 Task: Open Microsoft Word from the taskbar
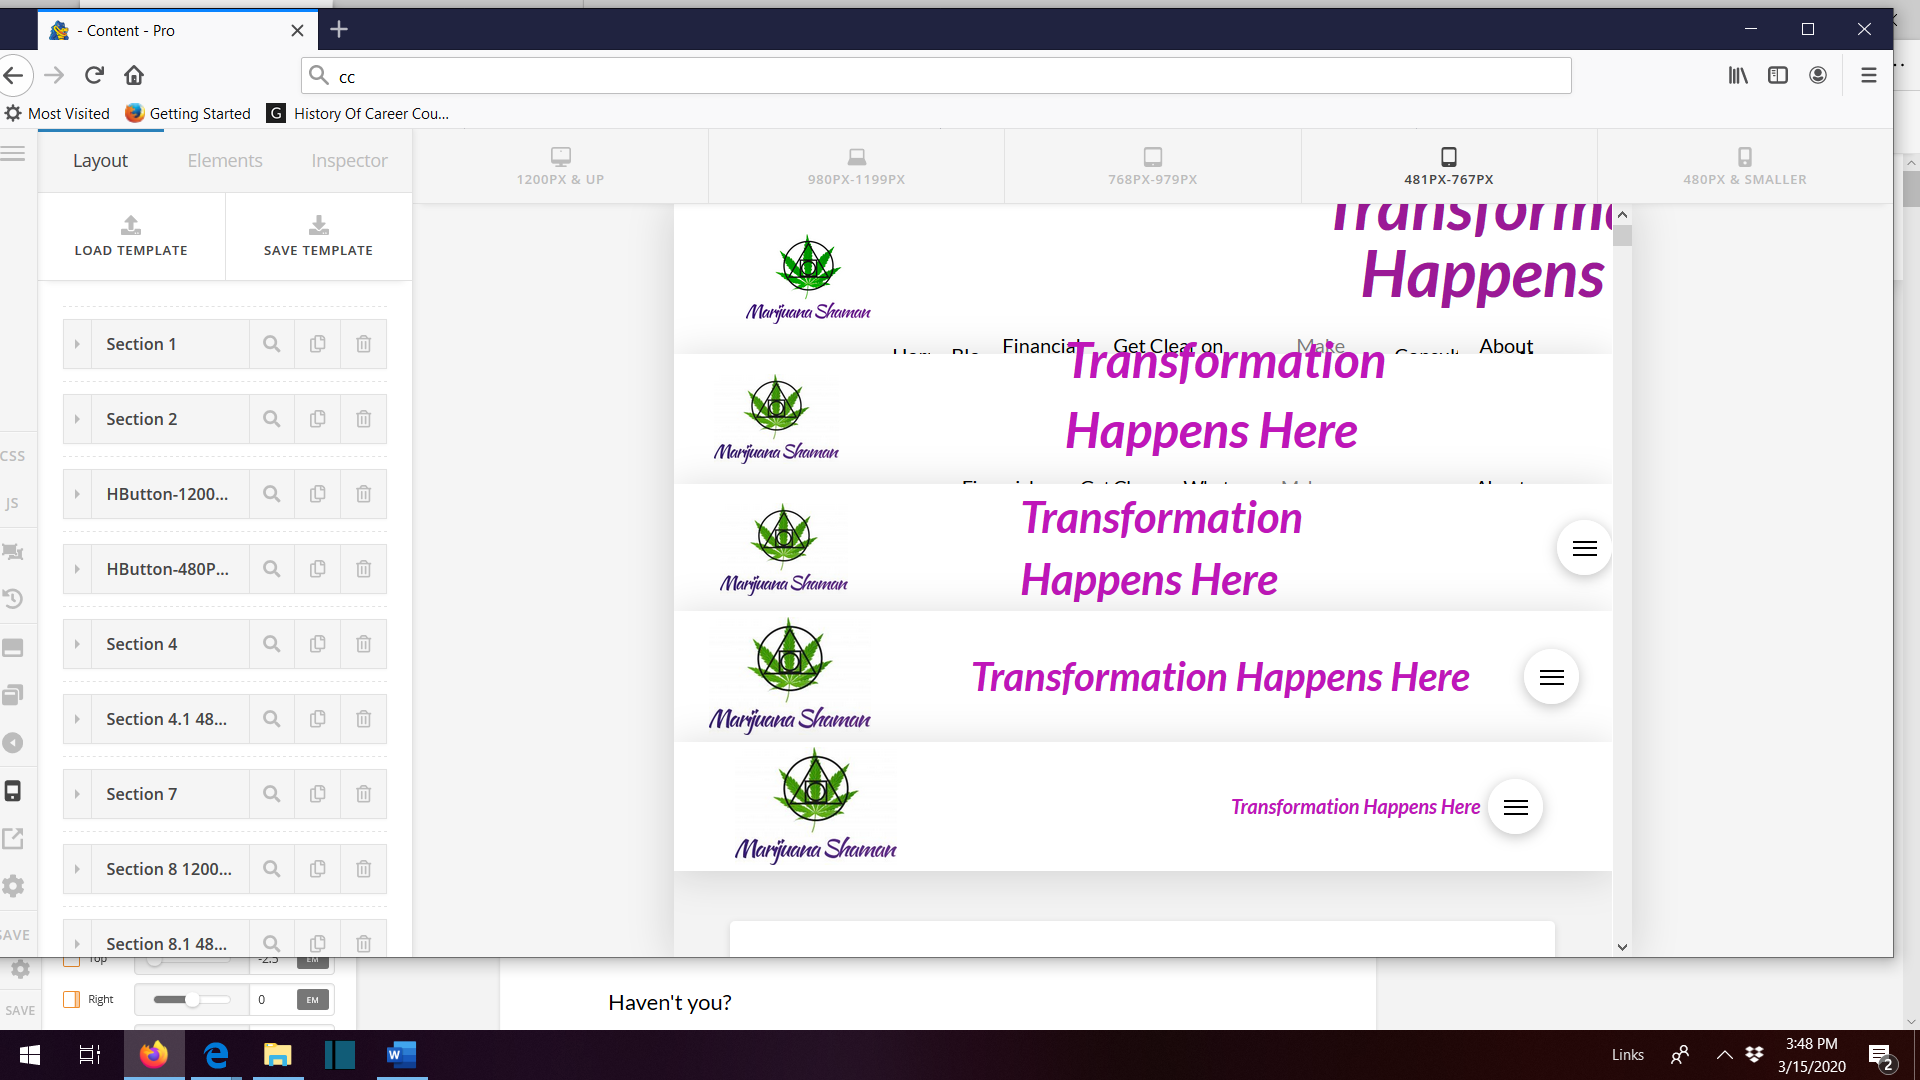click(401, 1055)
